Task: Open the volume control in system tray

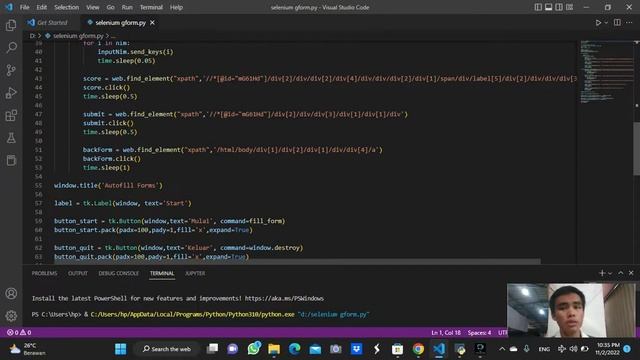Action: pos(573,349)
